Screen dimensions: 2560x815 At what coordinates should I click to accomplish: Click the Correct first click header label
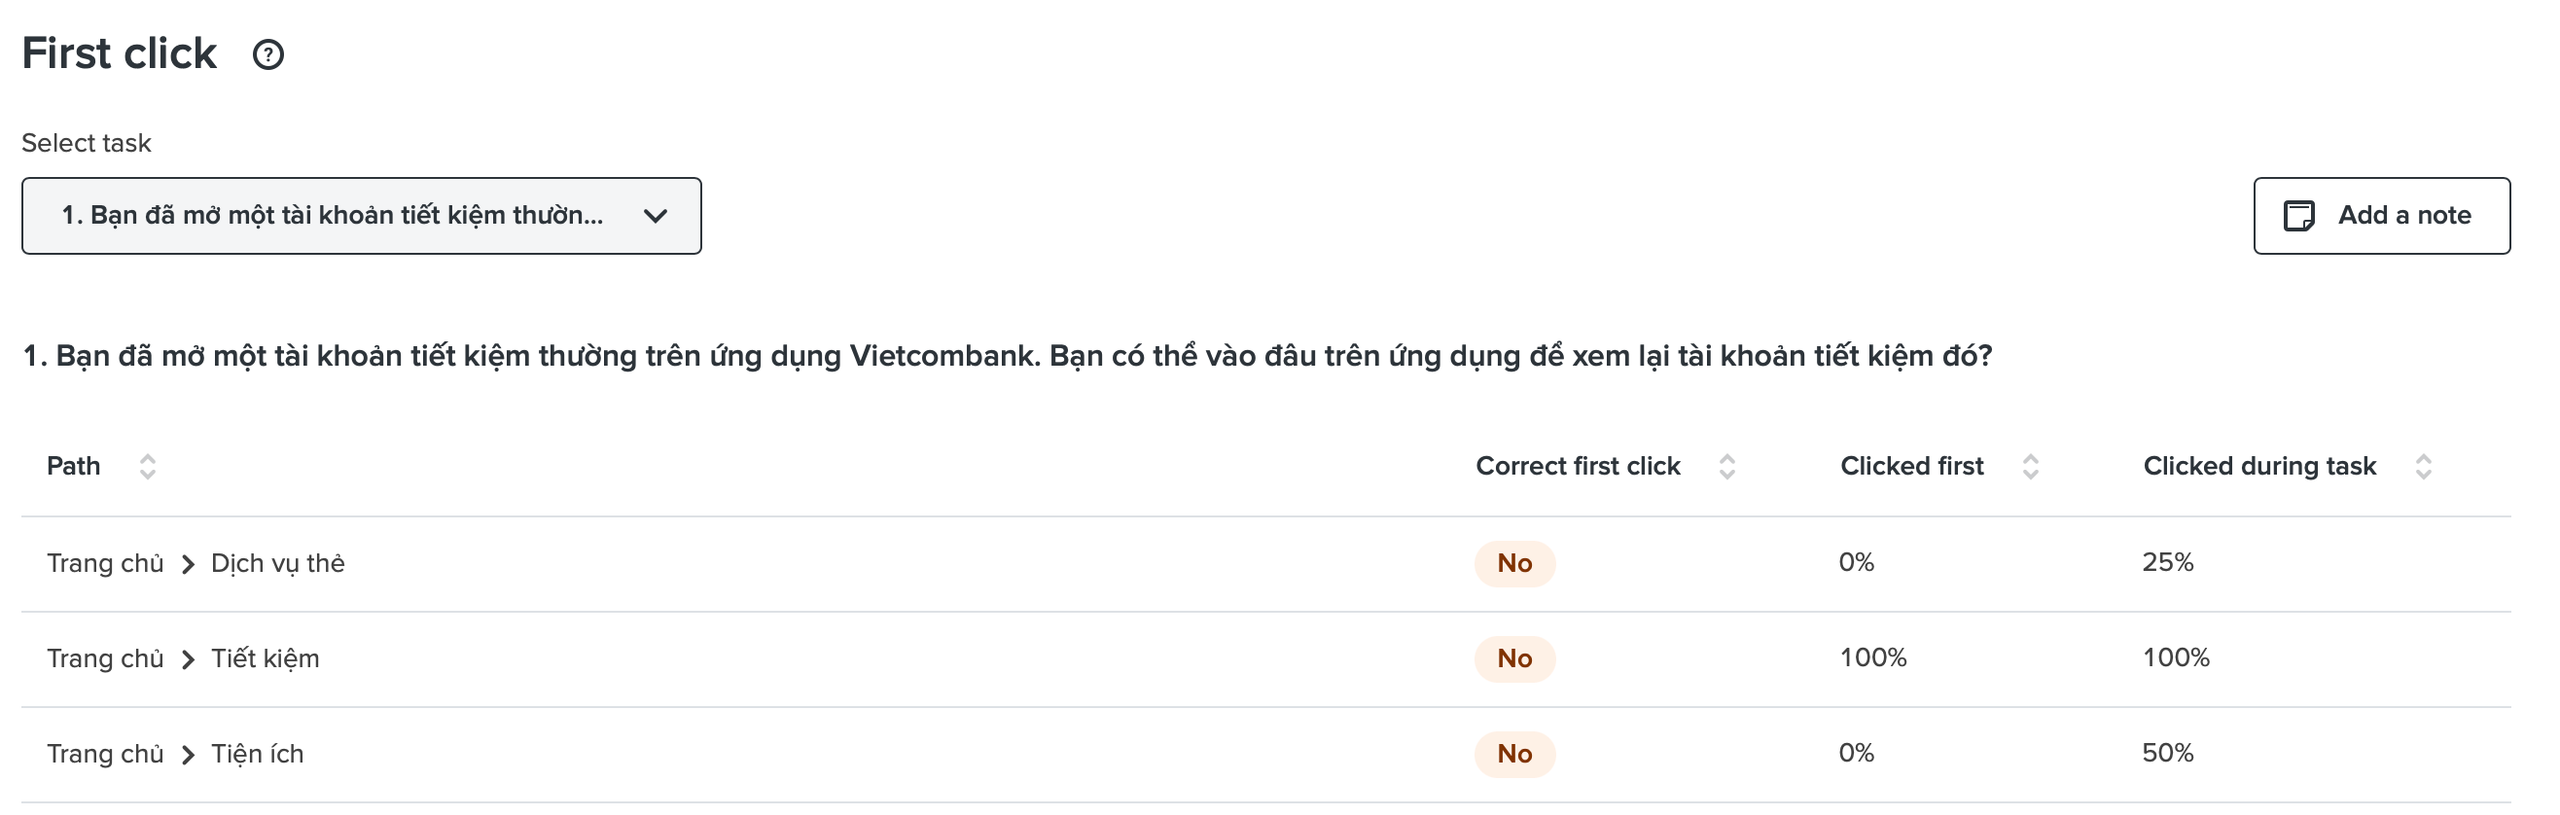(1577, 466)
